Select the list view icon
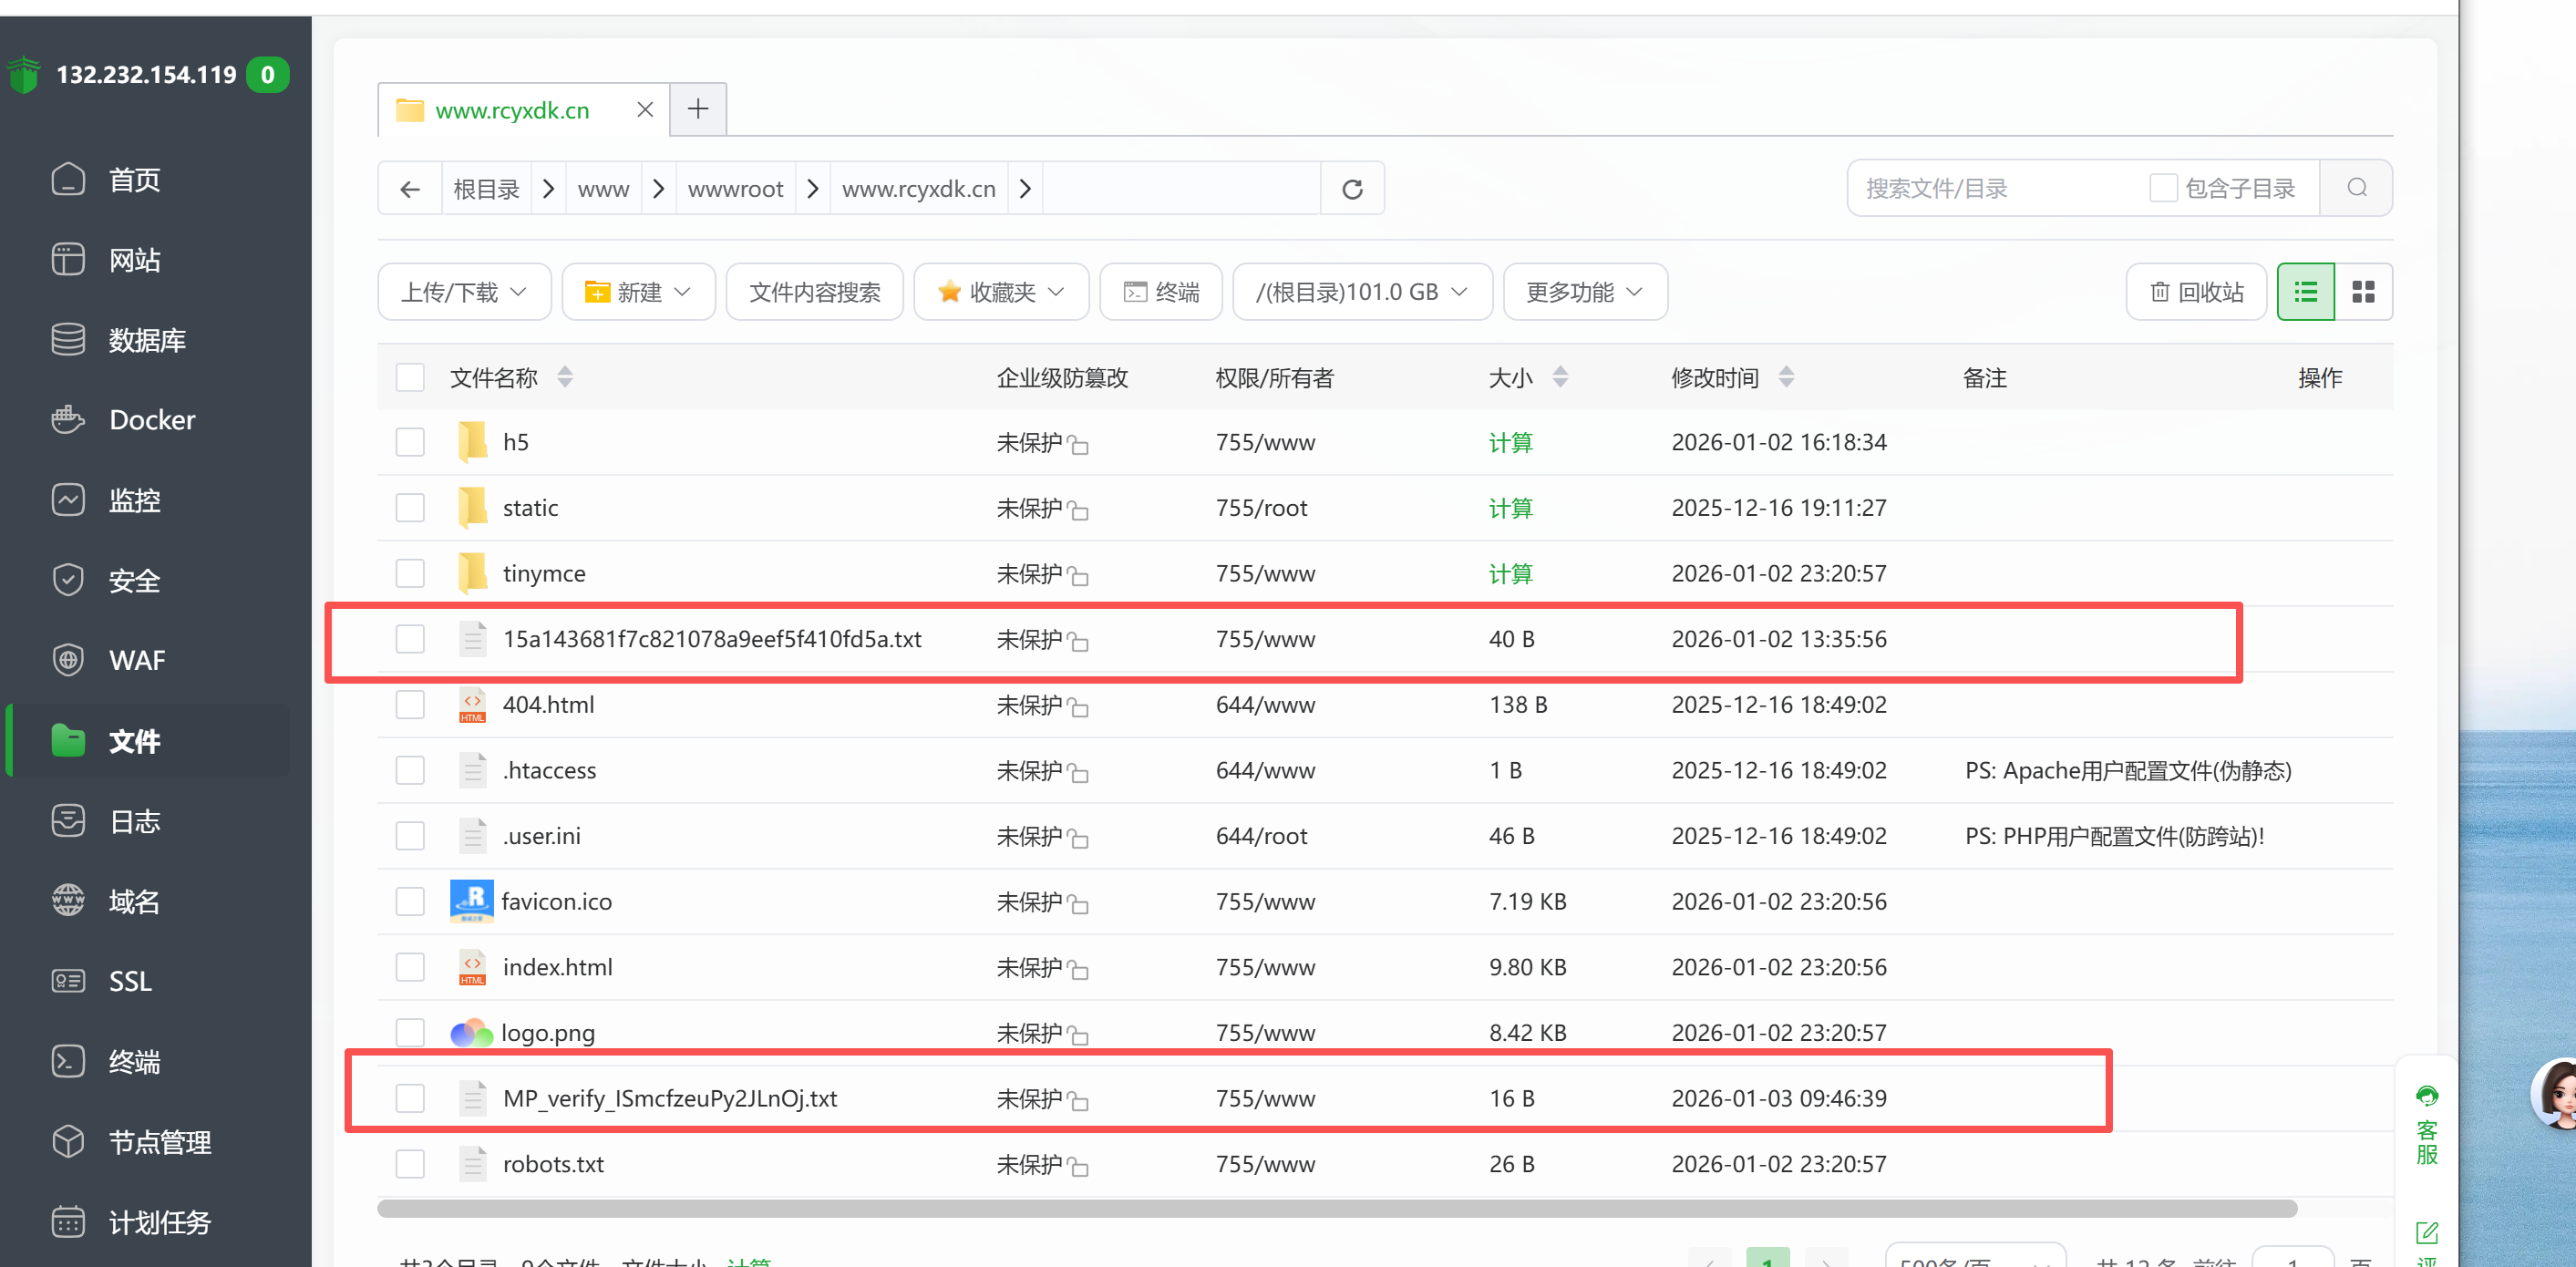Screen dimensions: 2576x1267 coord(2305,292)
